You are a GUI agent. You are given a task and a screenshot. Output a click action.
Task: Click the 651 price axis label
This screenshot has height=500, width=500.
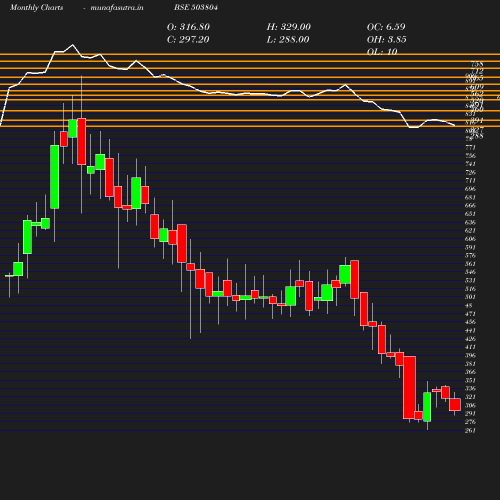(x=470, y=214)
